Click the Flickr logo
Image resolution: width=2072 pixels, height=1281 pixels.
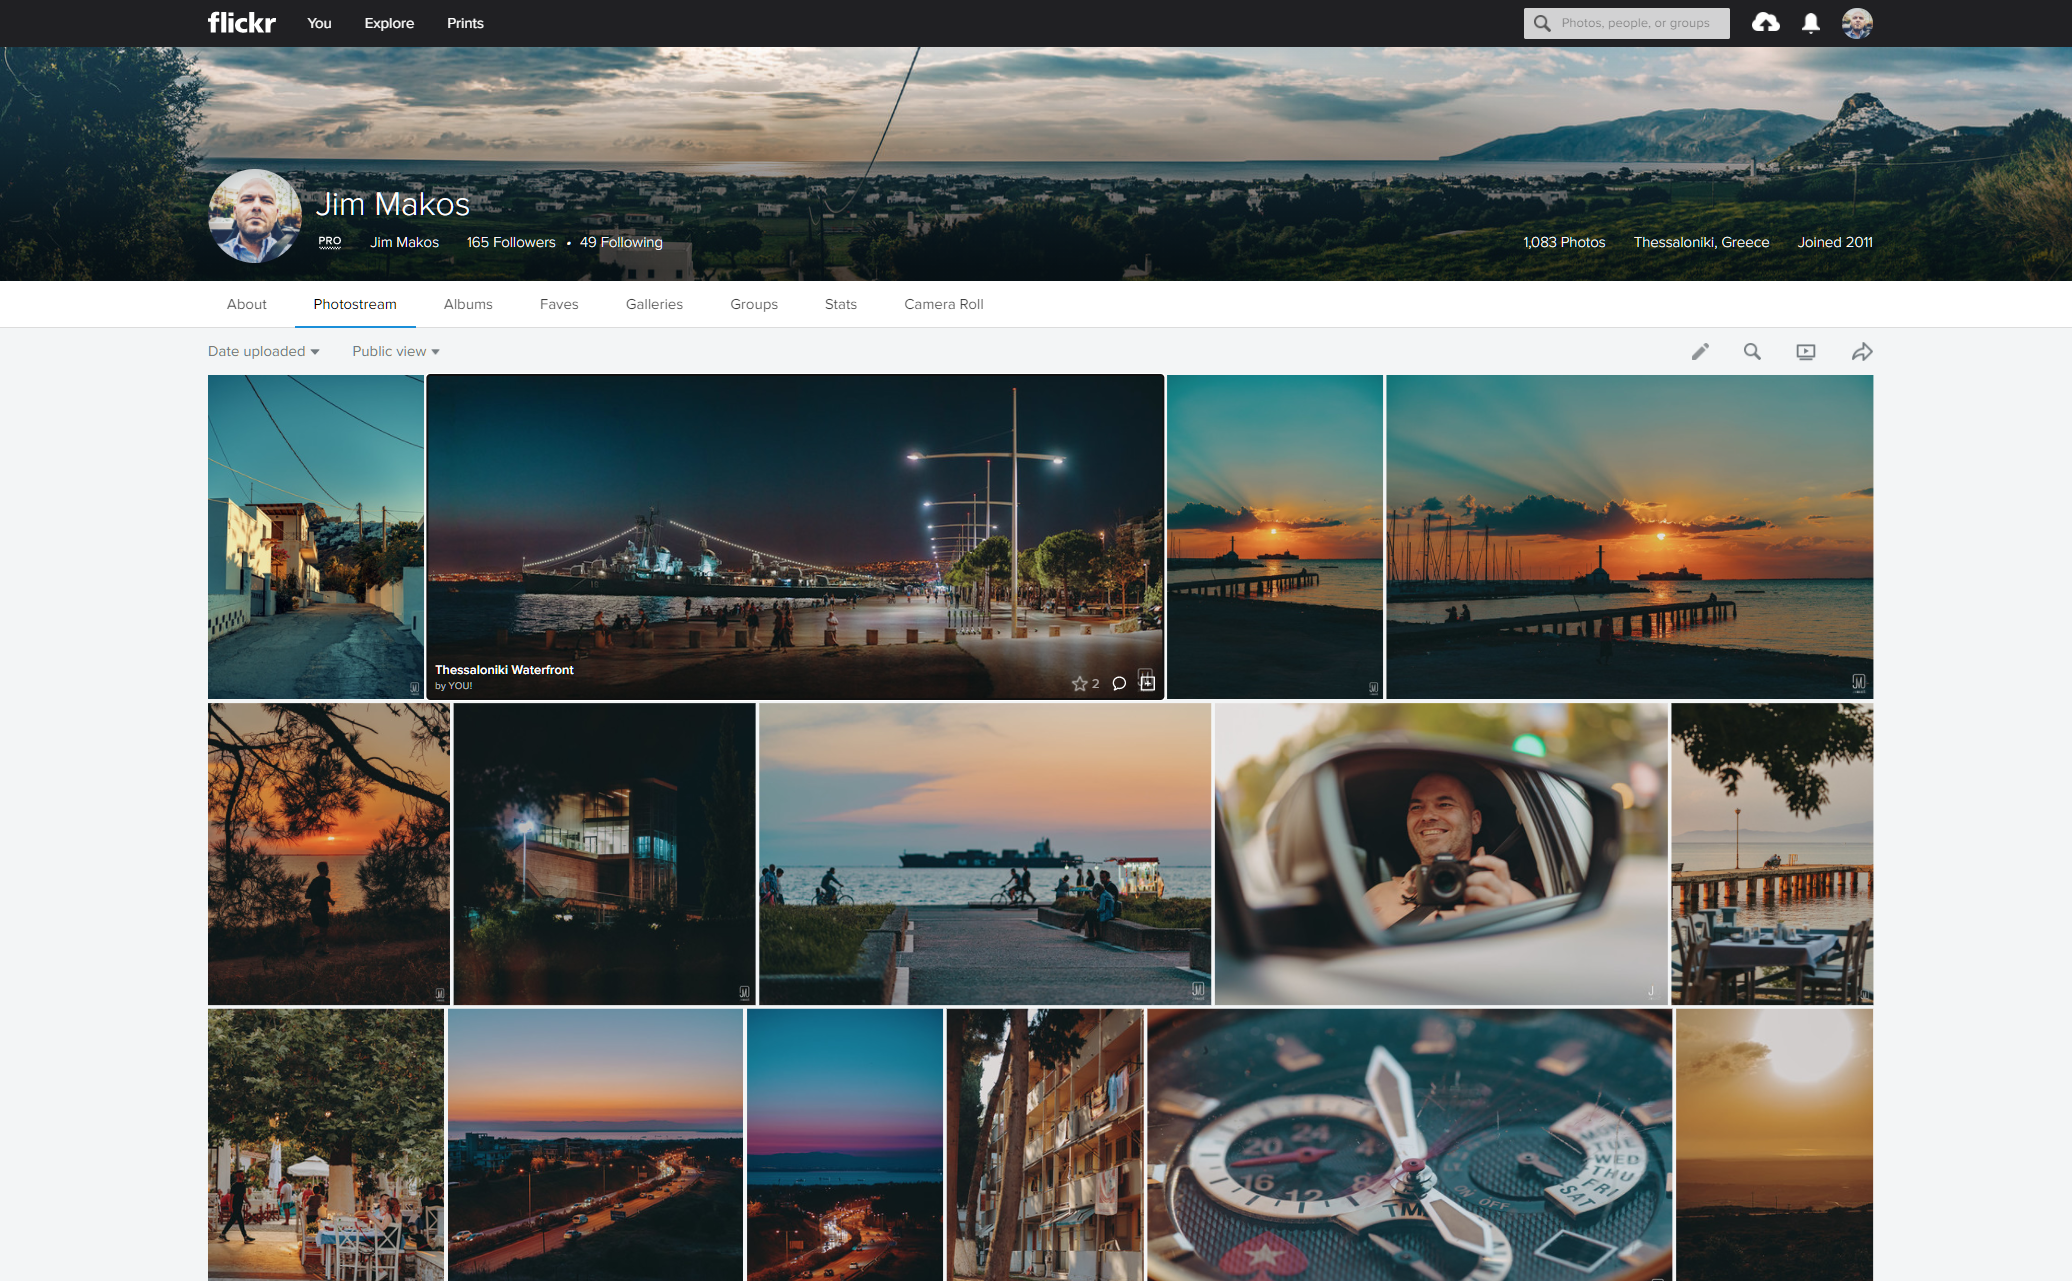(x=241, y=23)
